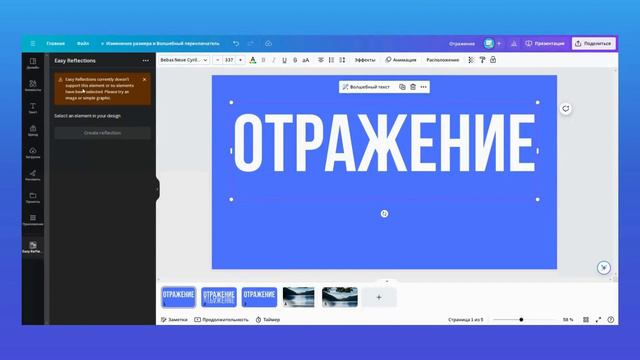The width and height of the screenshot is (640, 360).
Task: Open the Проекты panel in sidebar
Action: (33, 198)
